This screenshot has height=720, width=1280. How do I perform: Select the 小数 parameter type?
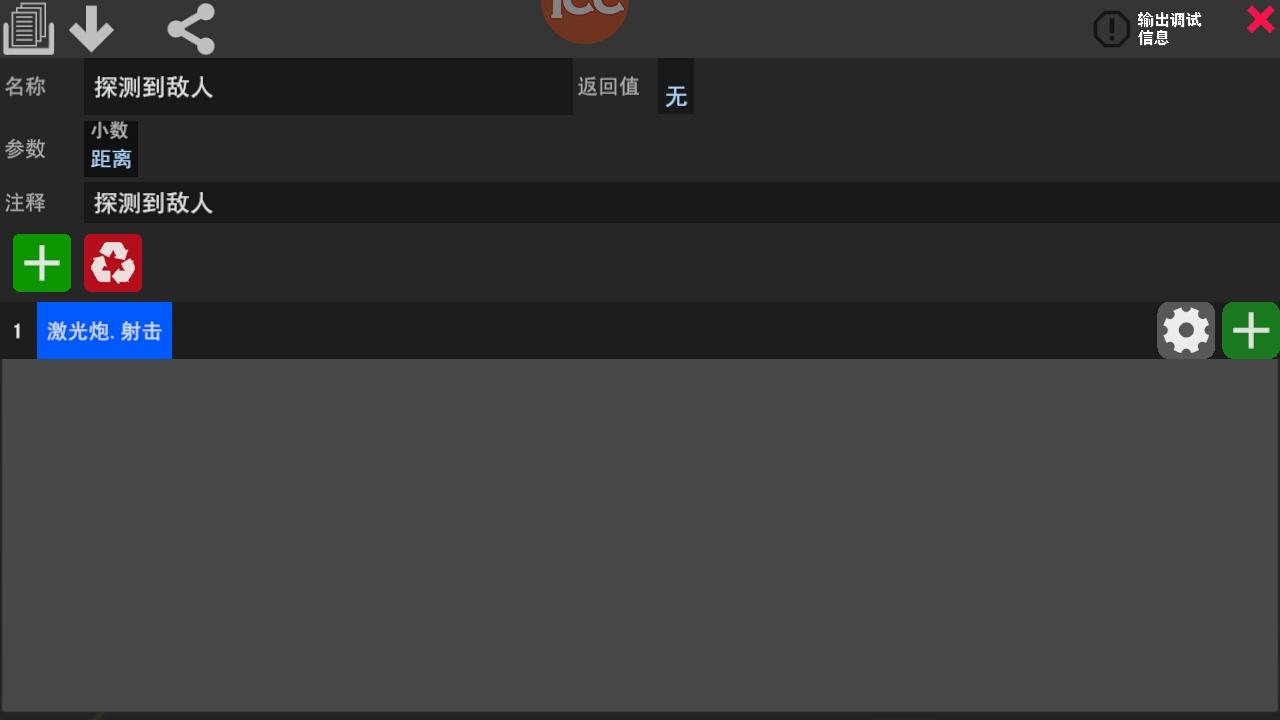(110, 131)
